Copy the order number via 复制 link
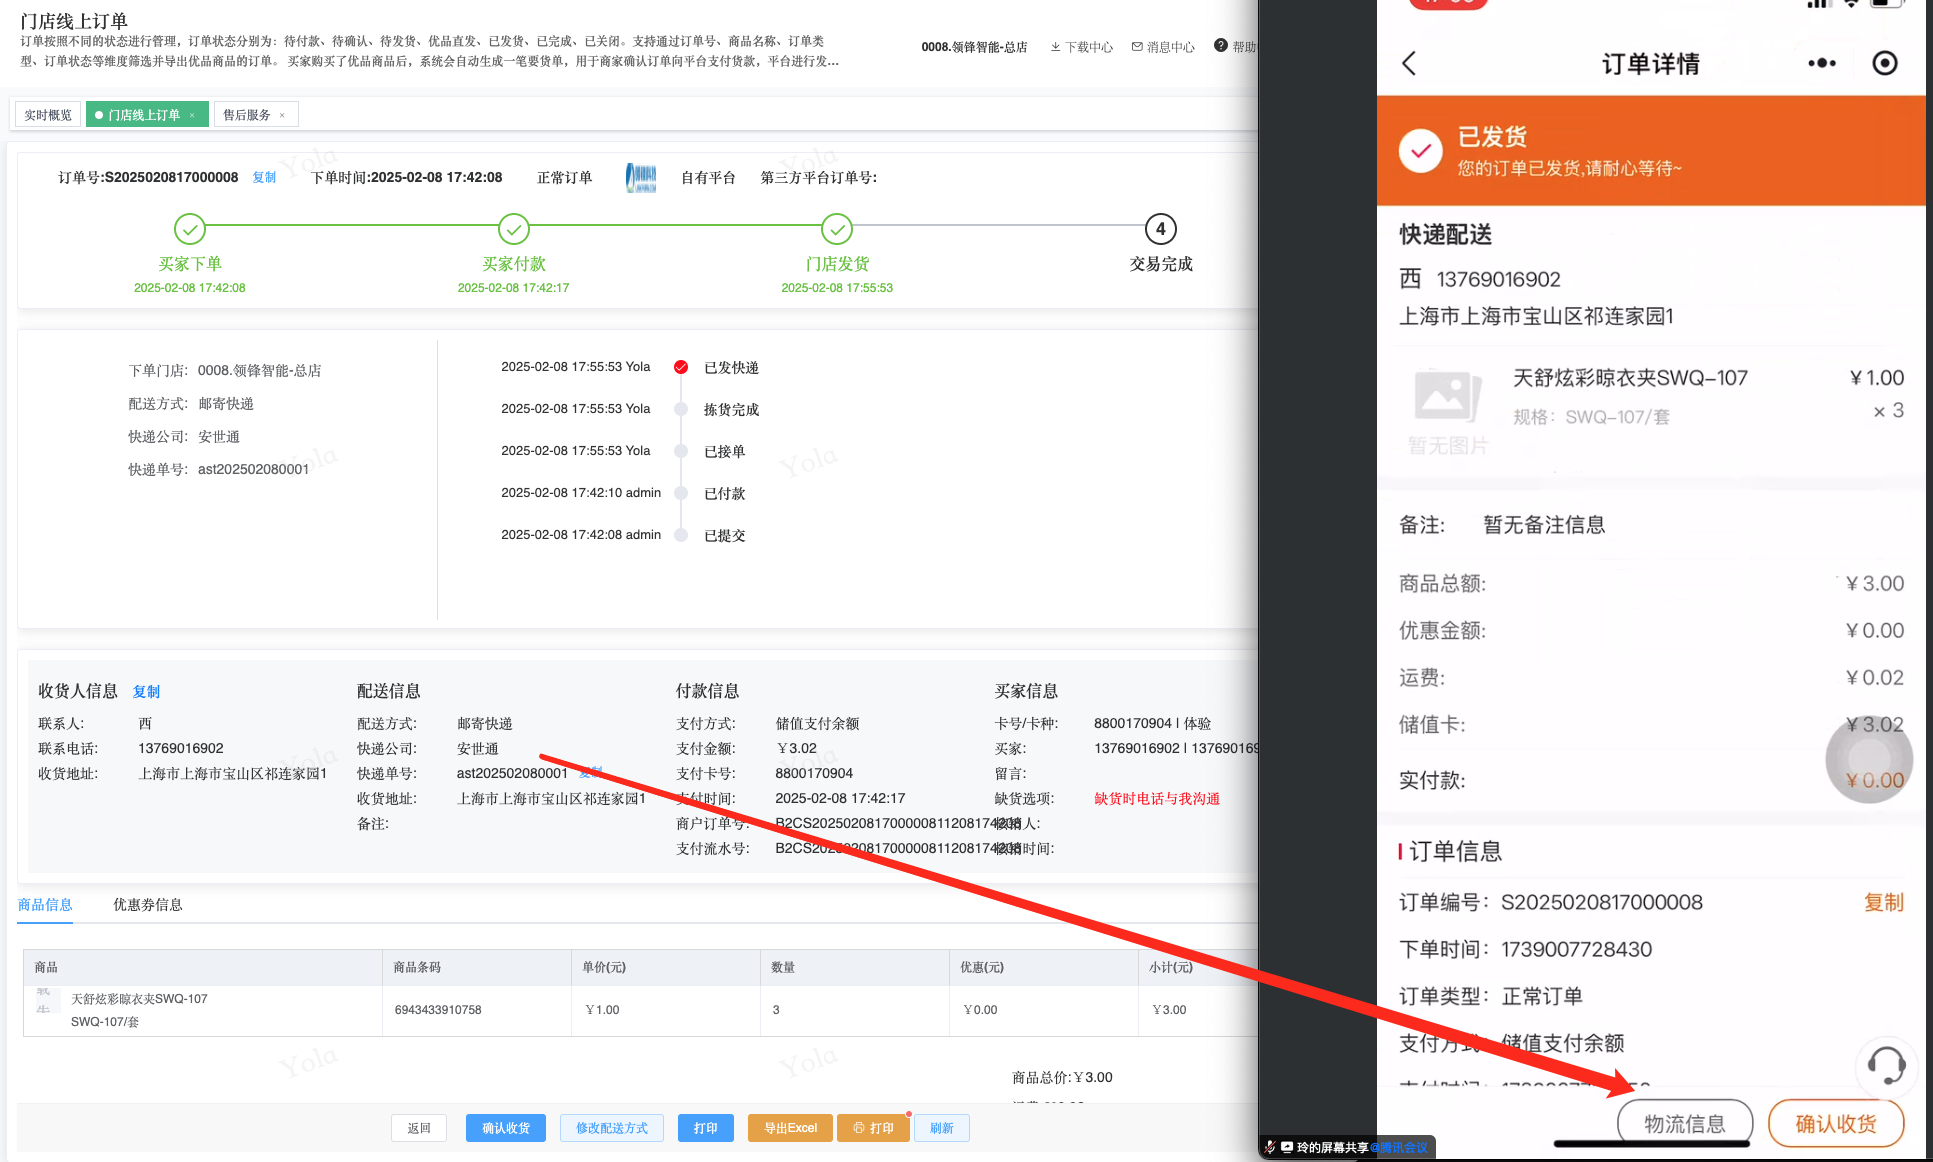Viewport: 1933px width, 1162px height. click(264, 177)
